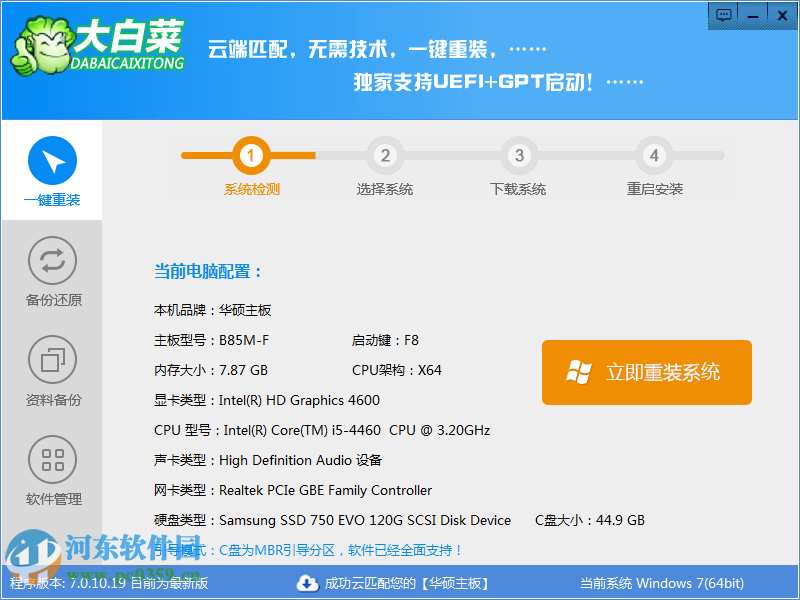Click the 启动键：F8 text

(385, 340)
